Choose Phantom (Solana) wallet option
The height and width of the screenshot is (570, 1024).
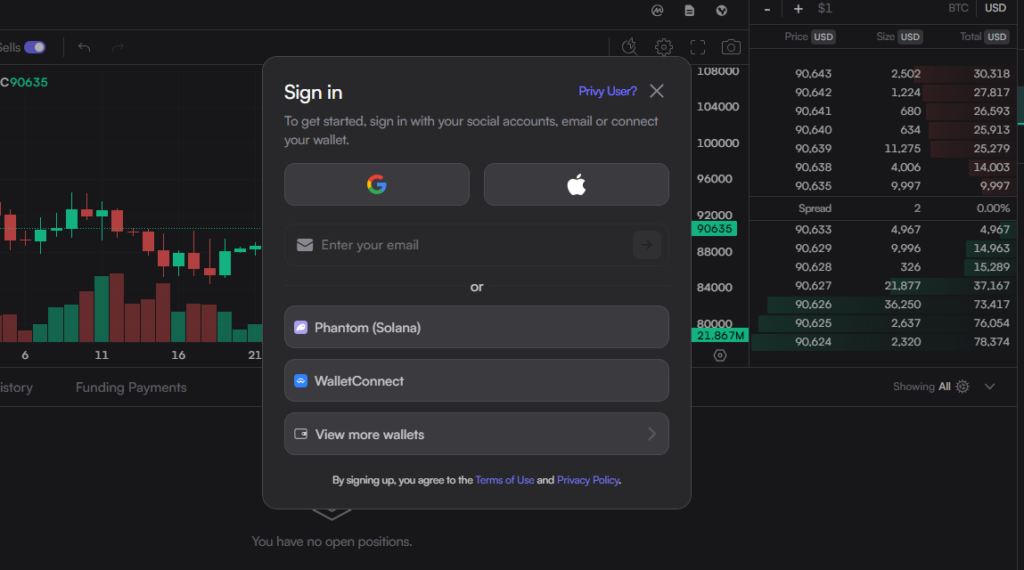click(476, 327)
